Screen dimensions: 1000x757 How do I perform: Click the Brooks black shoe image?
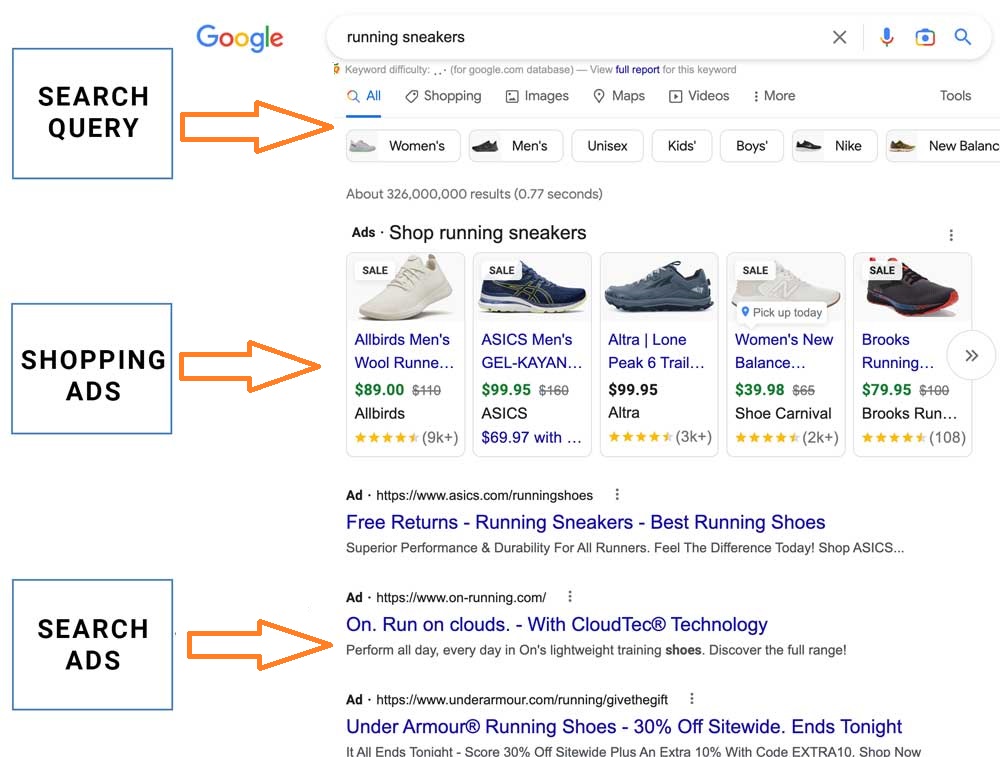pyautogui.click(x=913, y=288)
